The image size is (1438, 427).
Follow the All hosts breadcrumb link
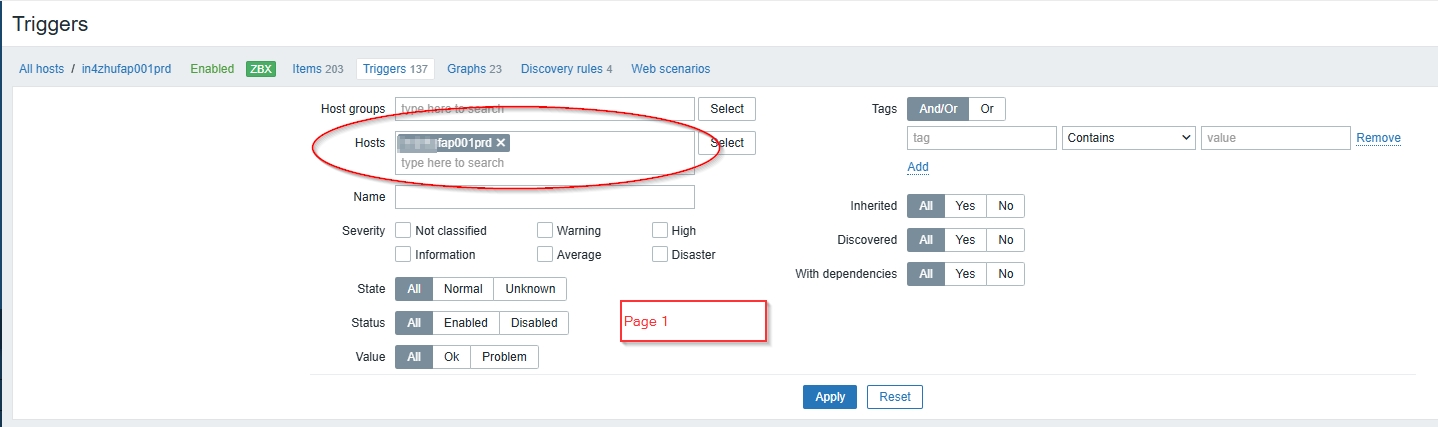click(41, 69)
